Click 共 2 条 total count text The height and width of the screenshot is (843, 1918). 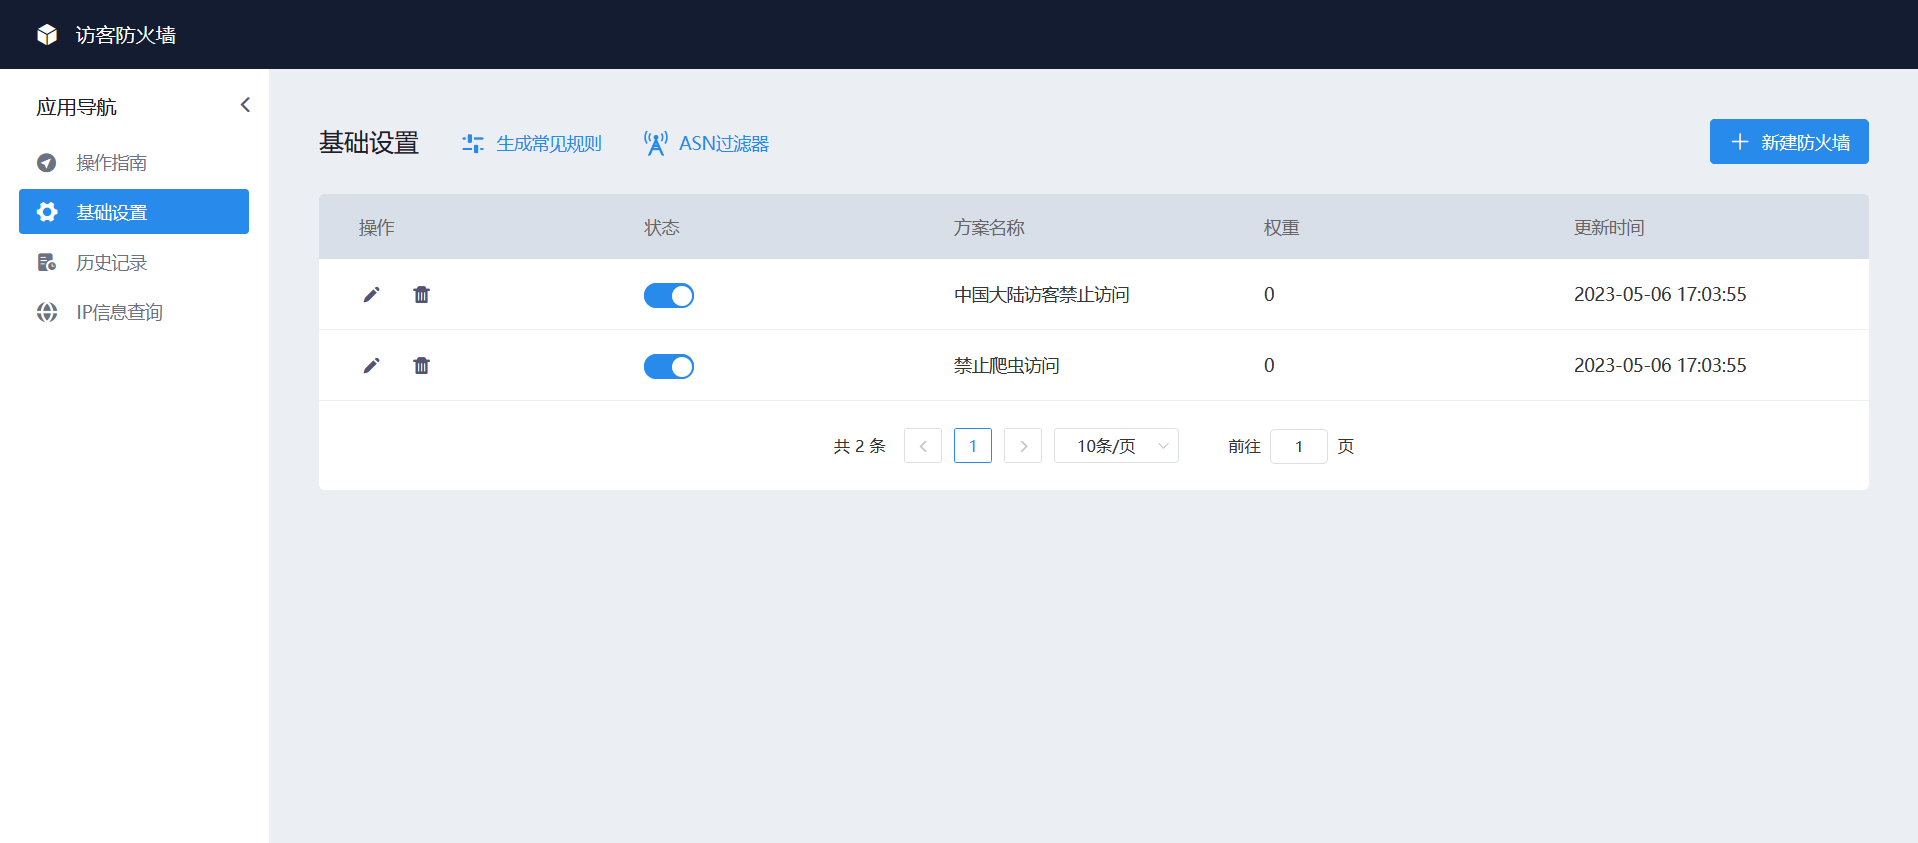860,446
